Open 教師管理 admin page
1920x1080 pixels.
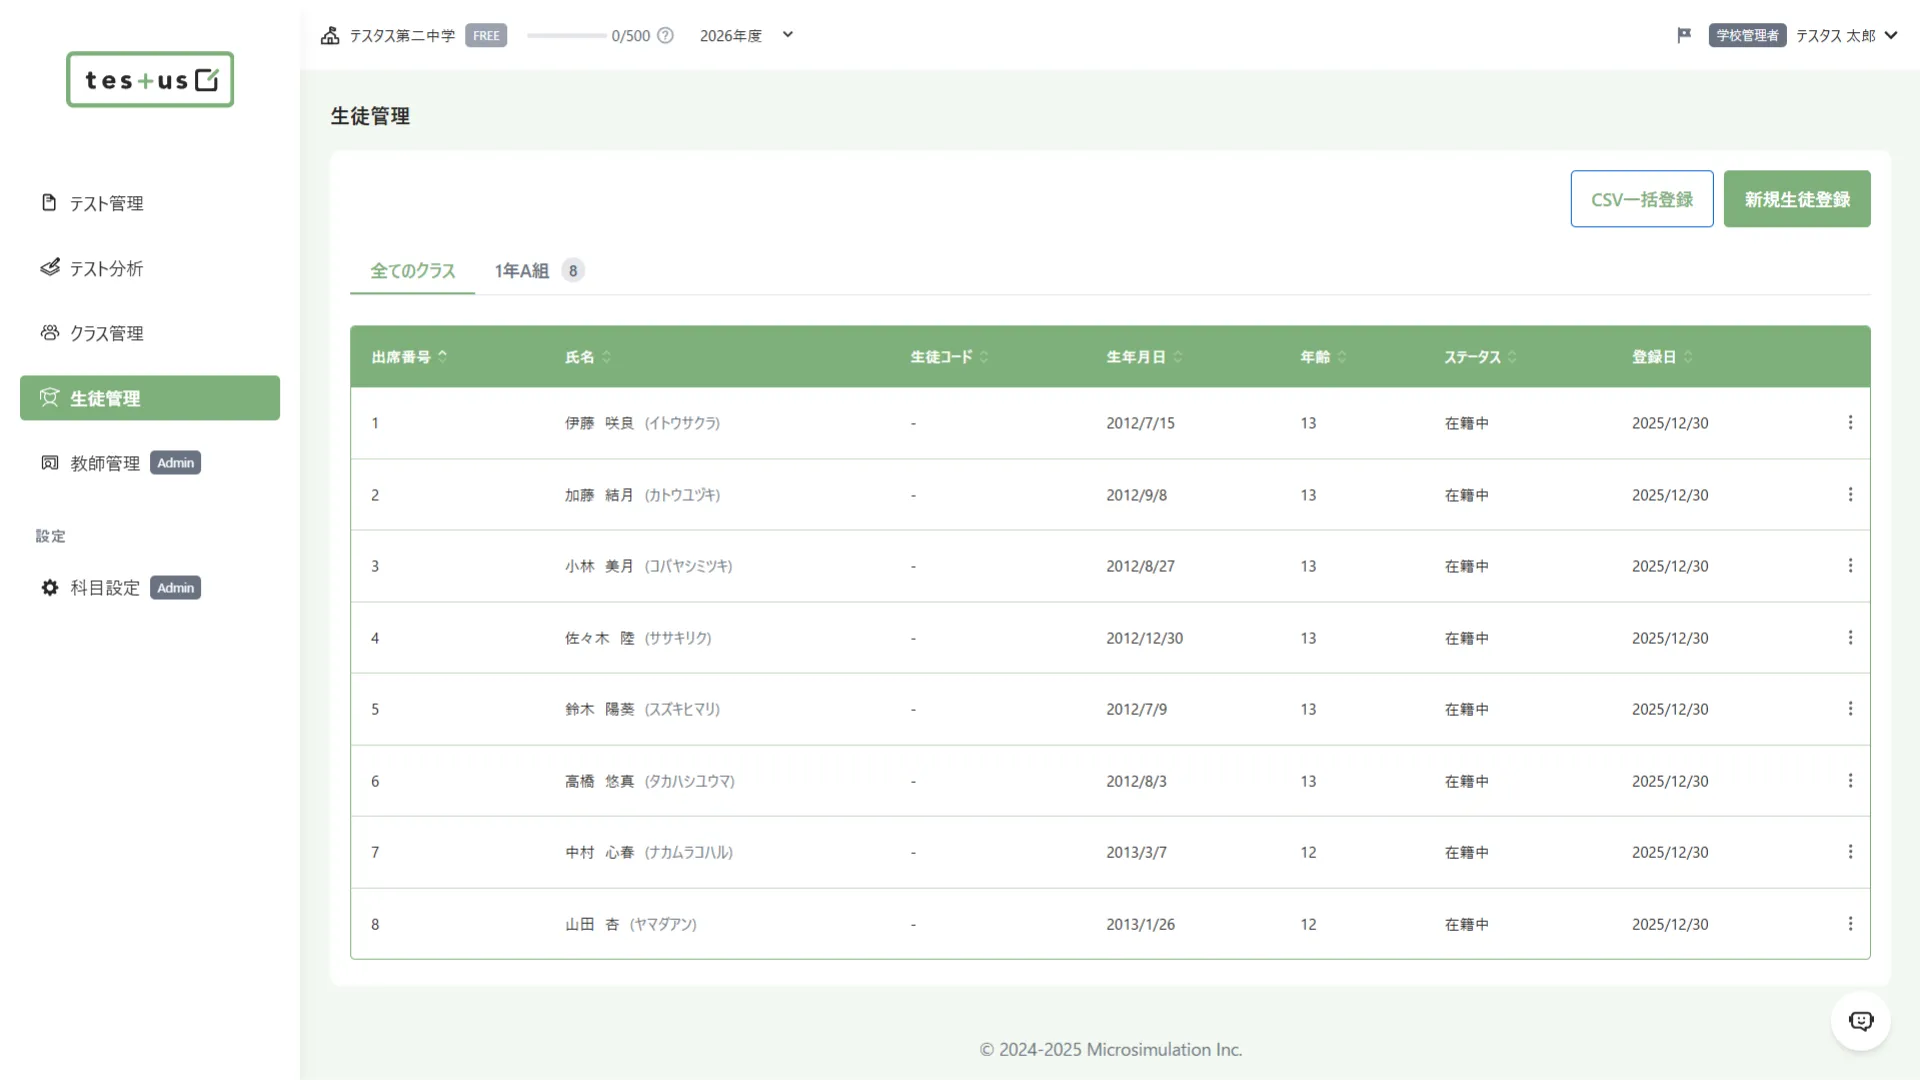(x=150, y=463)
